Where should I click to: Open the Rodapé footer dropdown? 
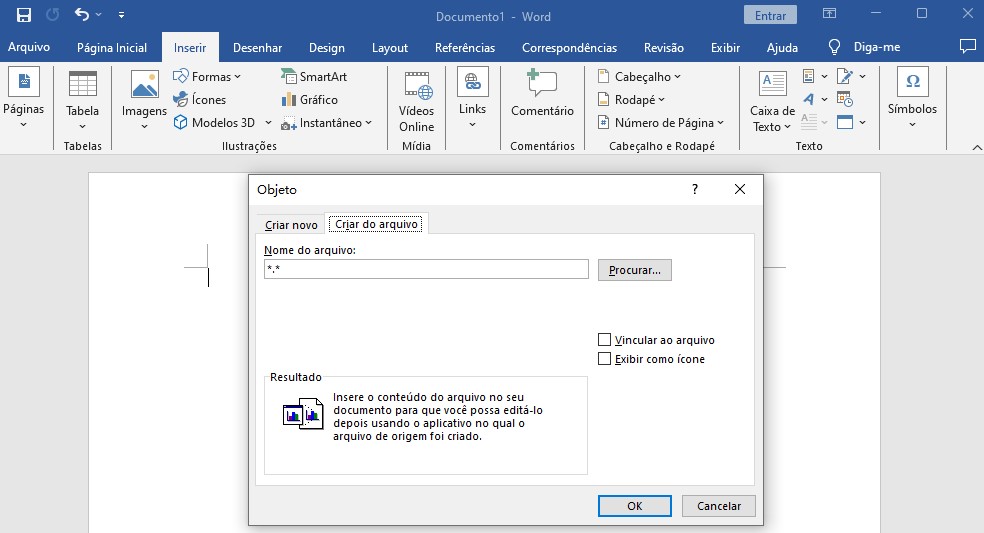[x=631, y=99]
